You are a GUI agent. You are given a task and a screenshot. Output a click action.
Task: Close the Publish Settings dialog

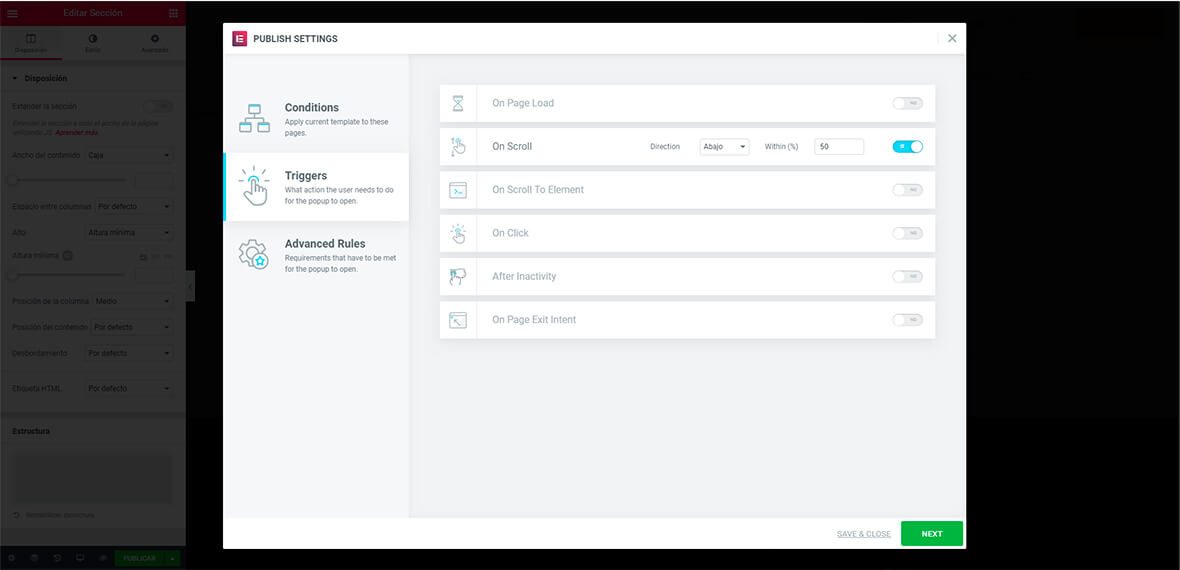(952, 38)
